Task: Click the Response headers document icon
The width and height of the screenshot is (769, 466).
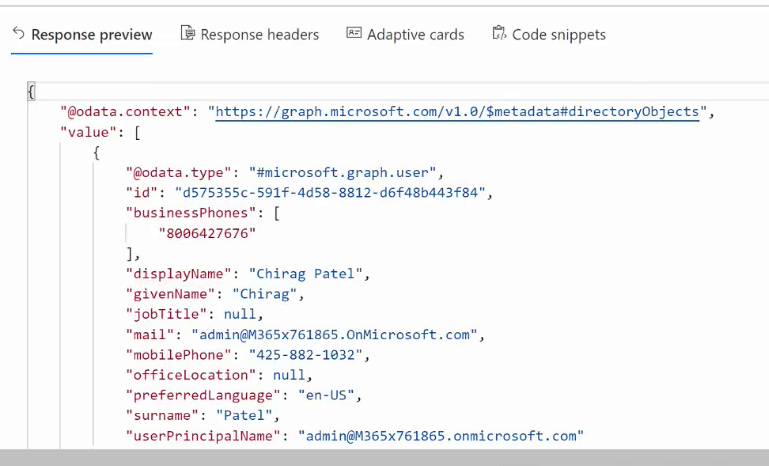Action: tap(188, 33)
